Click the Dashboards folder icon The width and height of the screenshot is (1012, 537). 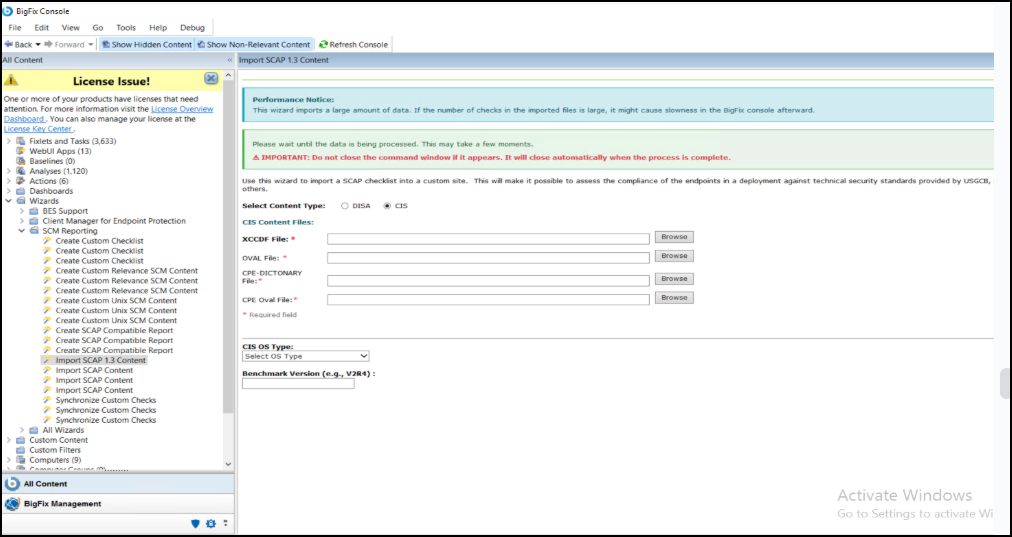20,191
